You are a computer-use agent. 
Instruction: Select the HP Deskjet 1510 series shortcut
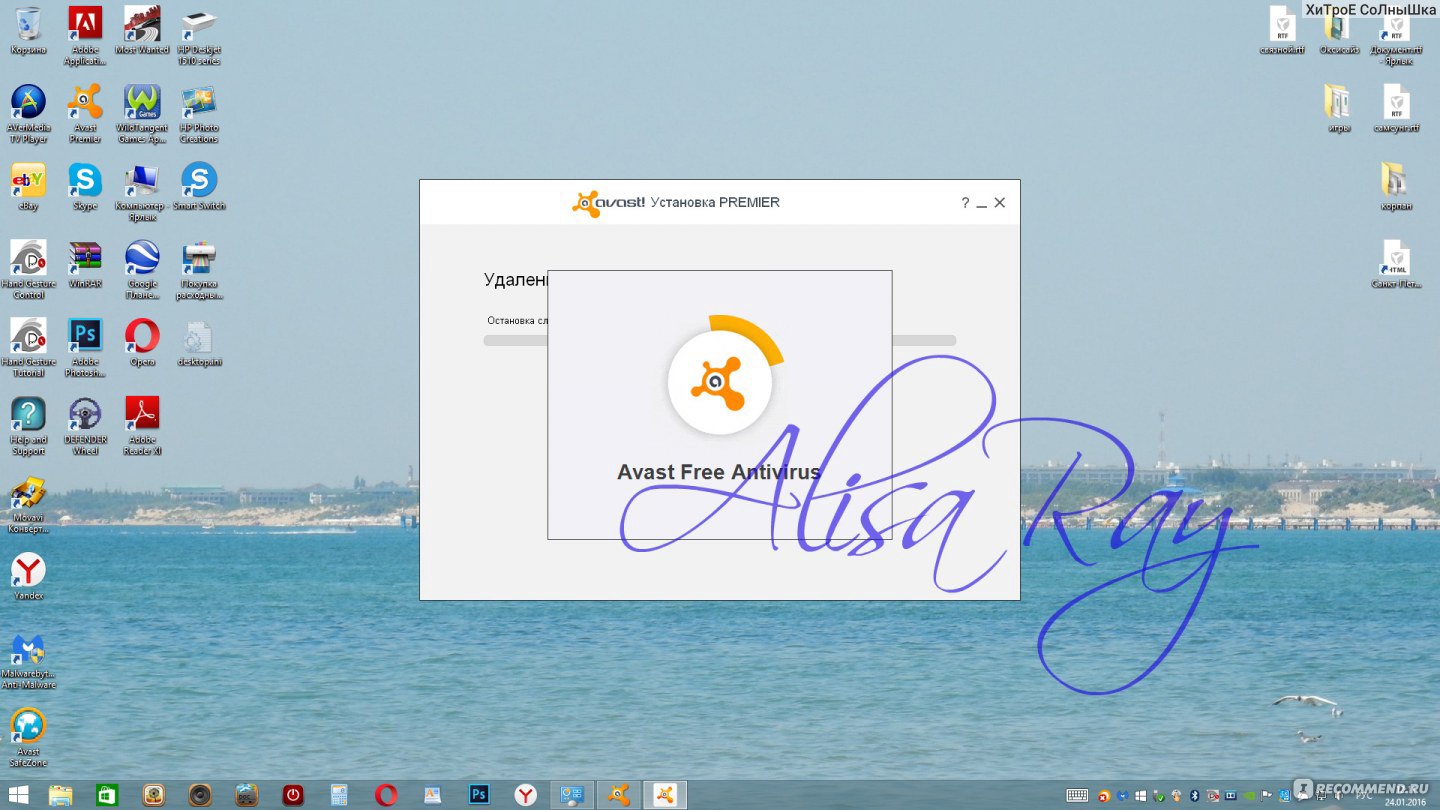click(x=199, y=36)
